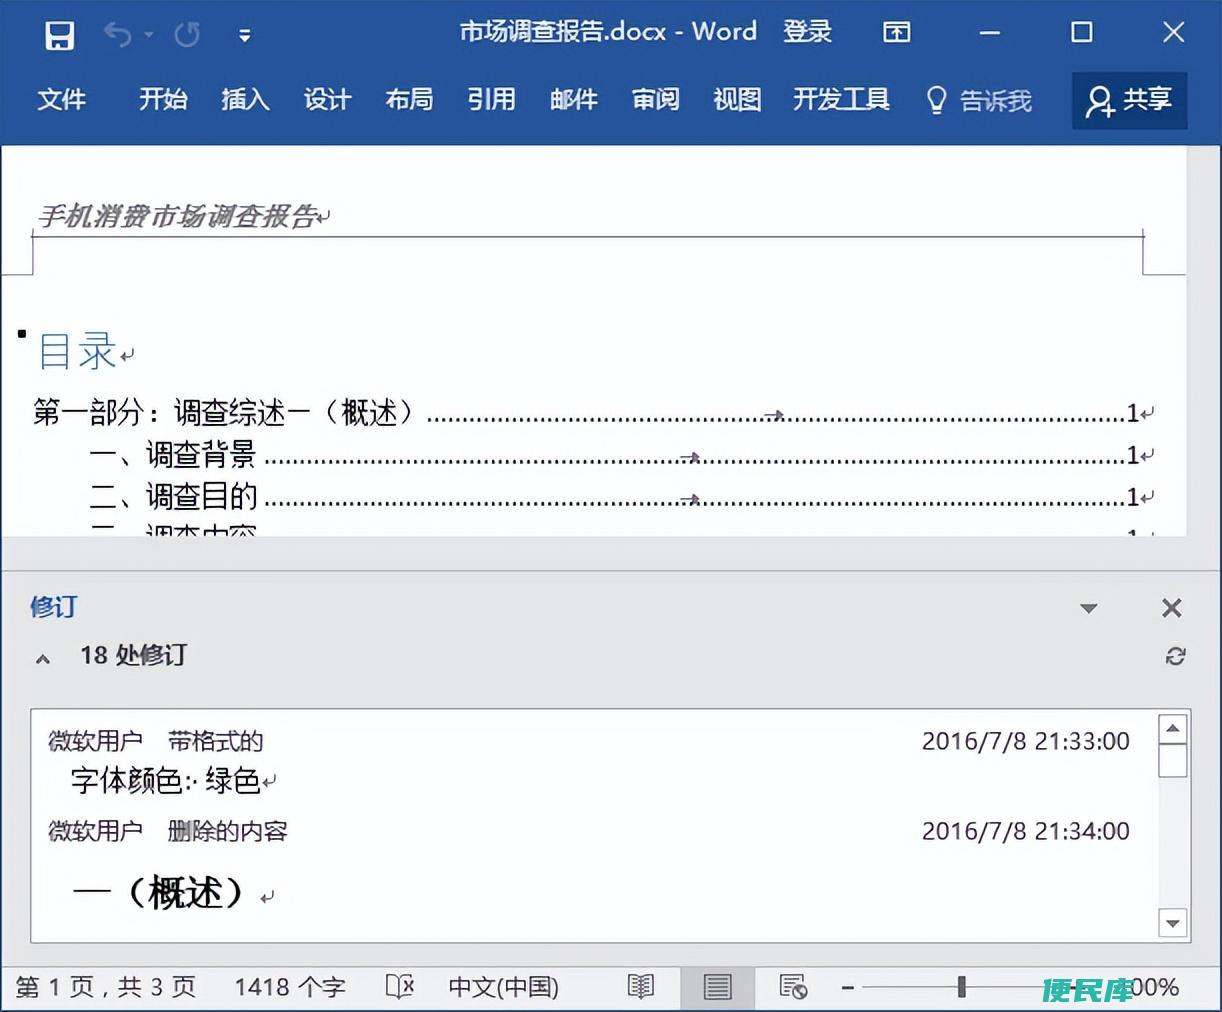Select the 带格式的 revision entry
Viewport: 1222px width, 1012px height.
point(215,741)
